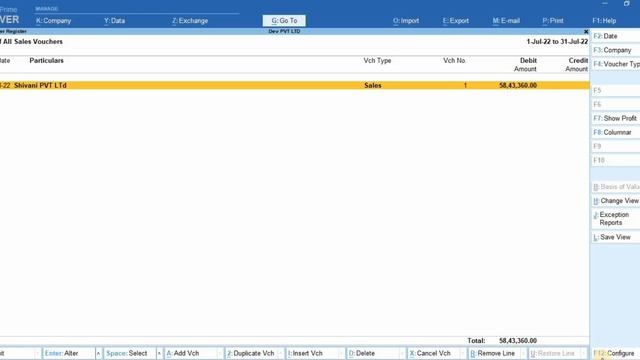Expand the arrow next to Space: Select
640x360 pixels.
tap(159, 353)
